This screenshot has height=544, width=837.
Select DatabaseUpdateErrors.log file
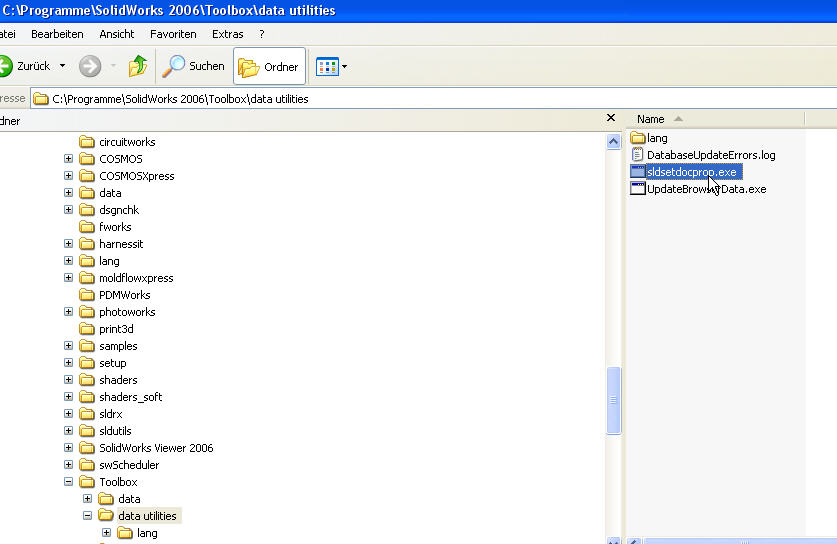click(702, 155)
